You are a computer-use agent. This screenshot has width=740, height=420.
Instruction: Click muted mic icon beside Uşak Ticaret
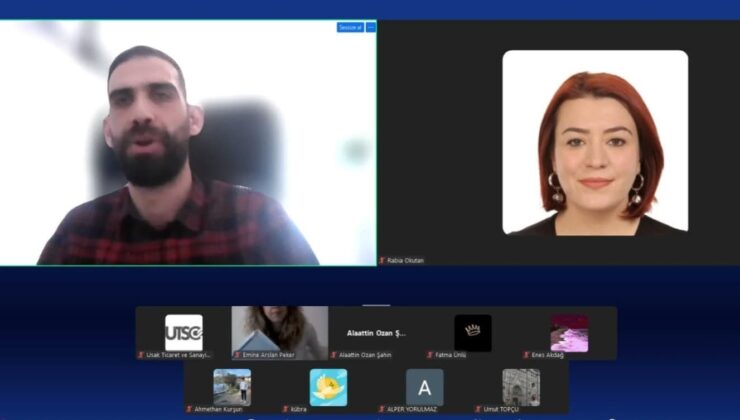tap(140, 355)
